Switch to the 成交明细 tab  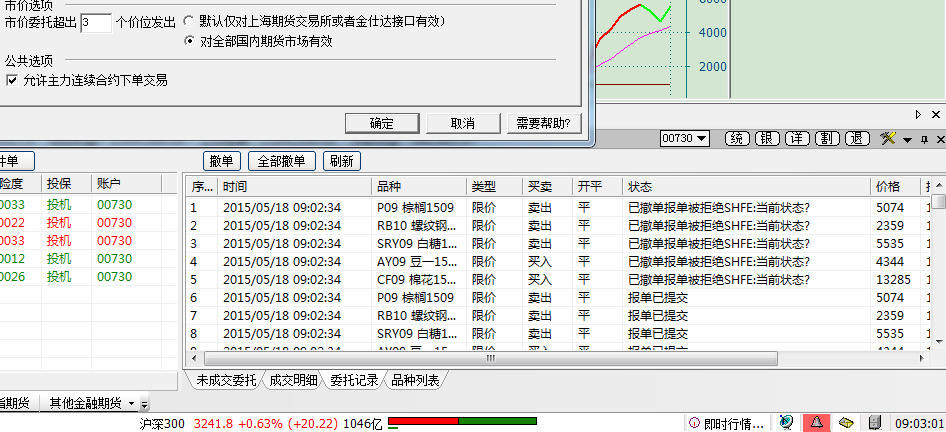click(292, 380)
